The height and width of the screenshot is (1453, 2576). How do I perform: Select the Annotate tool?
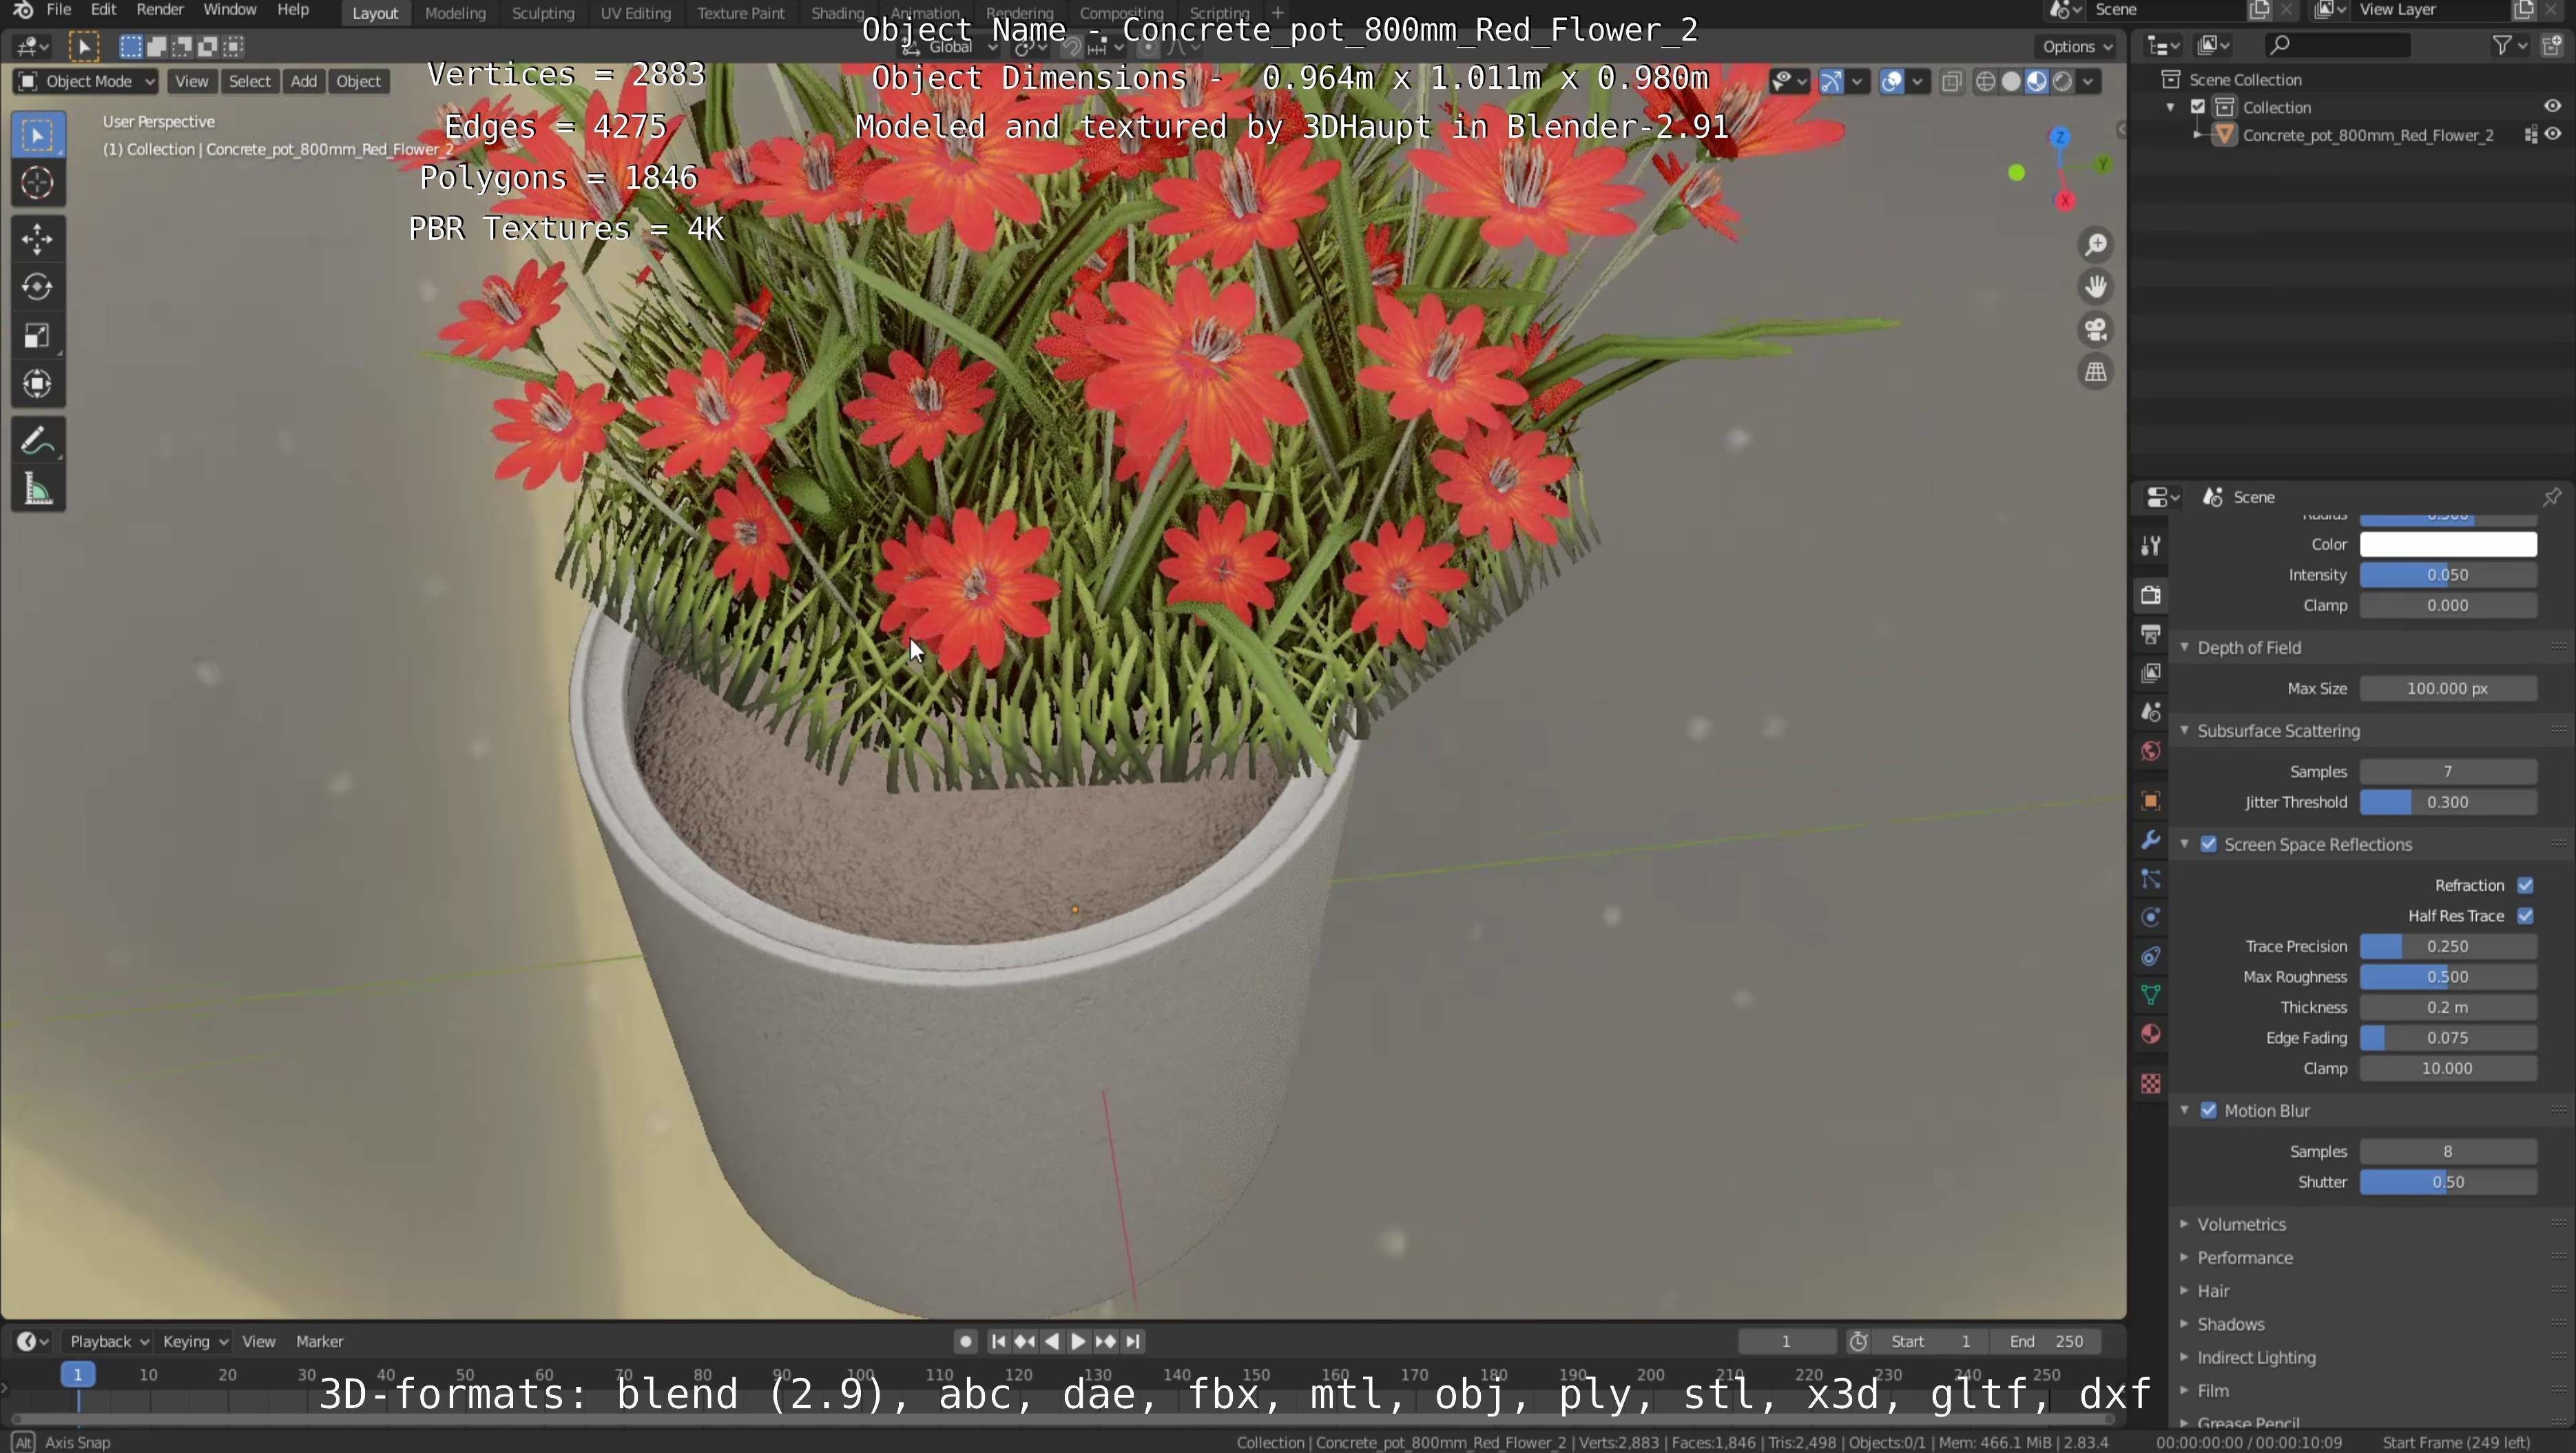(x=38, y=441)
